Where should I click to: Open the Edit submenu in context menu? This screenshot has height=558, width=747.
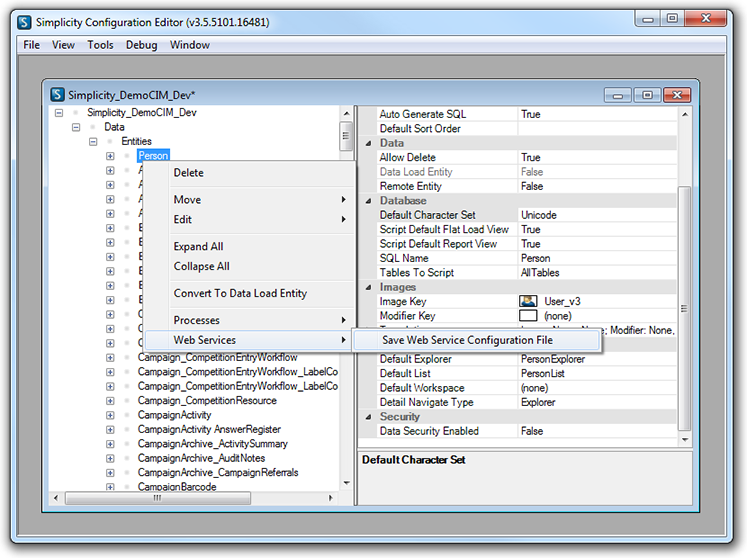[250, 219]
